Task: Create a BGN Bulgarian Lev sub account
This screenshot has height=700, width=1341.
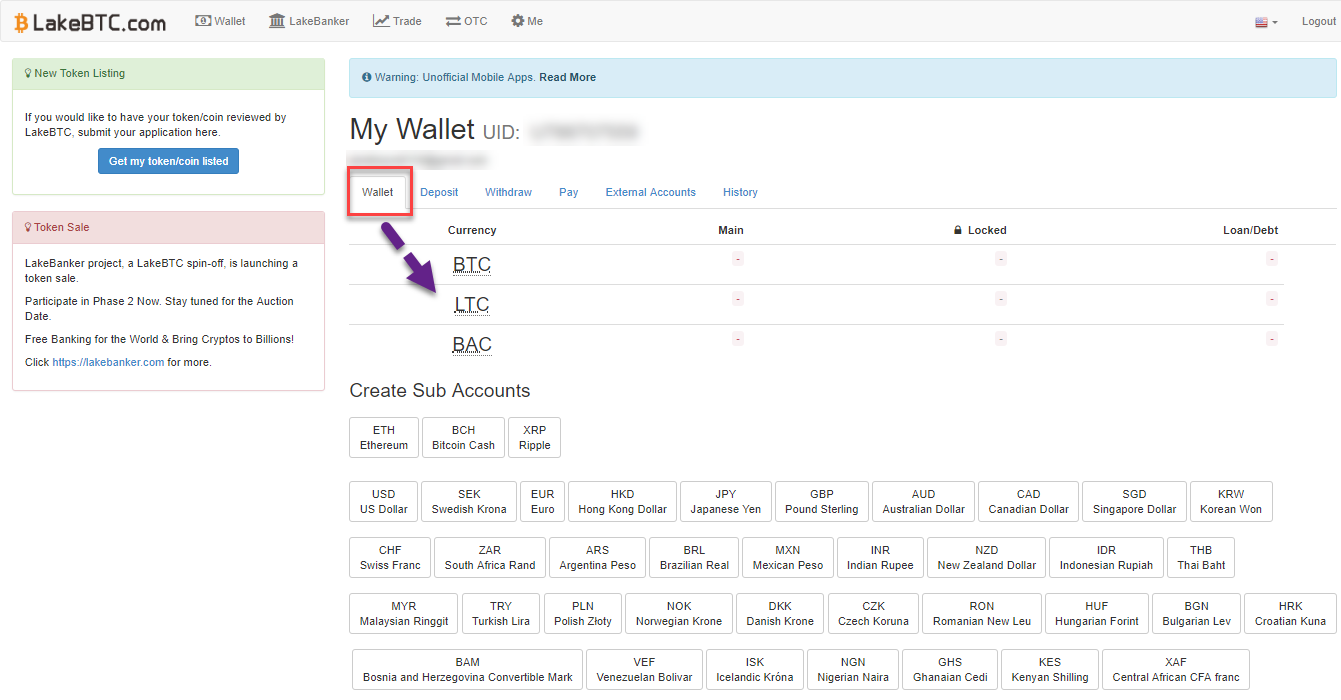Action: [x=1197, y=614]
